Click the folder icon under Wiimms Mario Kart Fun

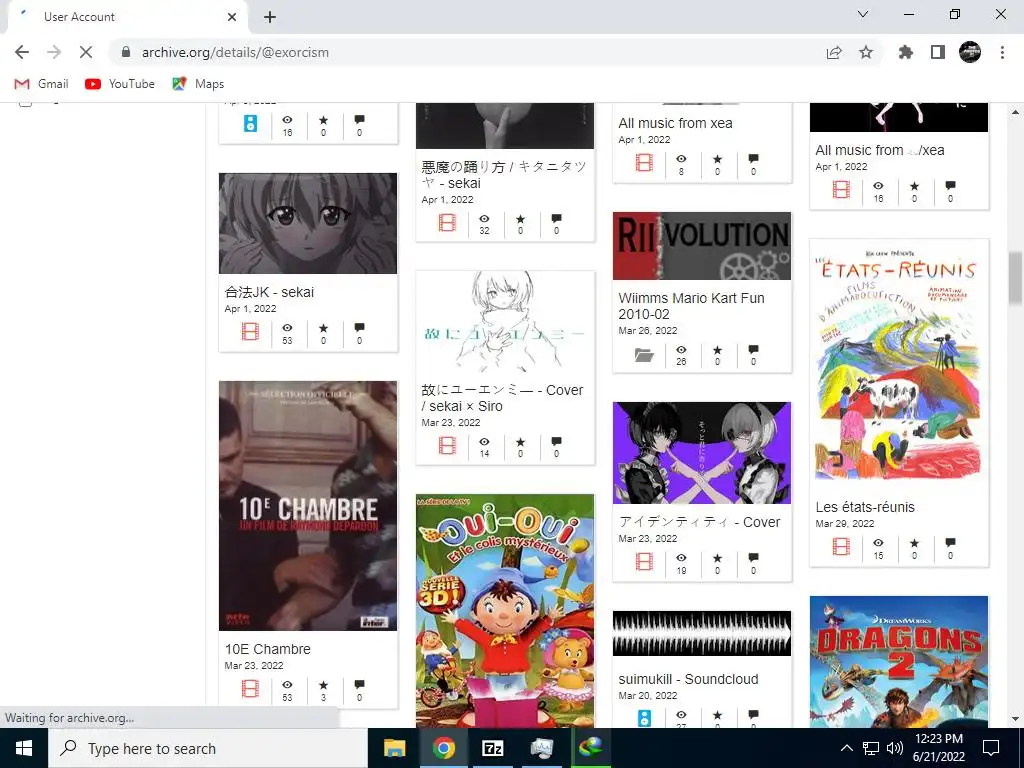(x=644, y=355)
